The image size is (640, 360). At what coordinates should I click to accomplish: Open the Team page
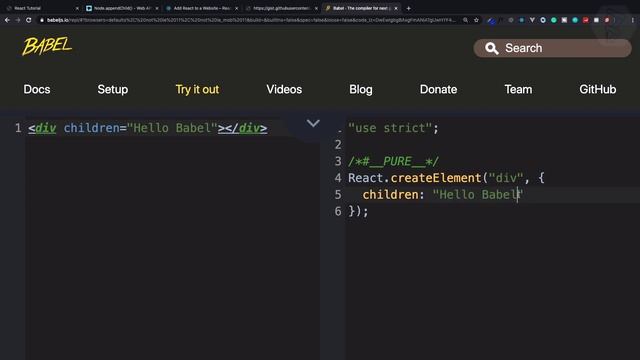pyautogui.click(x=518, y=89)
